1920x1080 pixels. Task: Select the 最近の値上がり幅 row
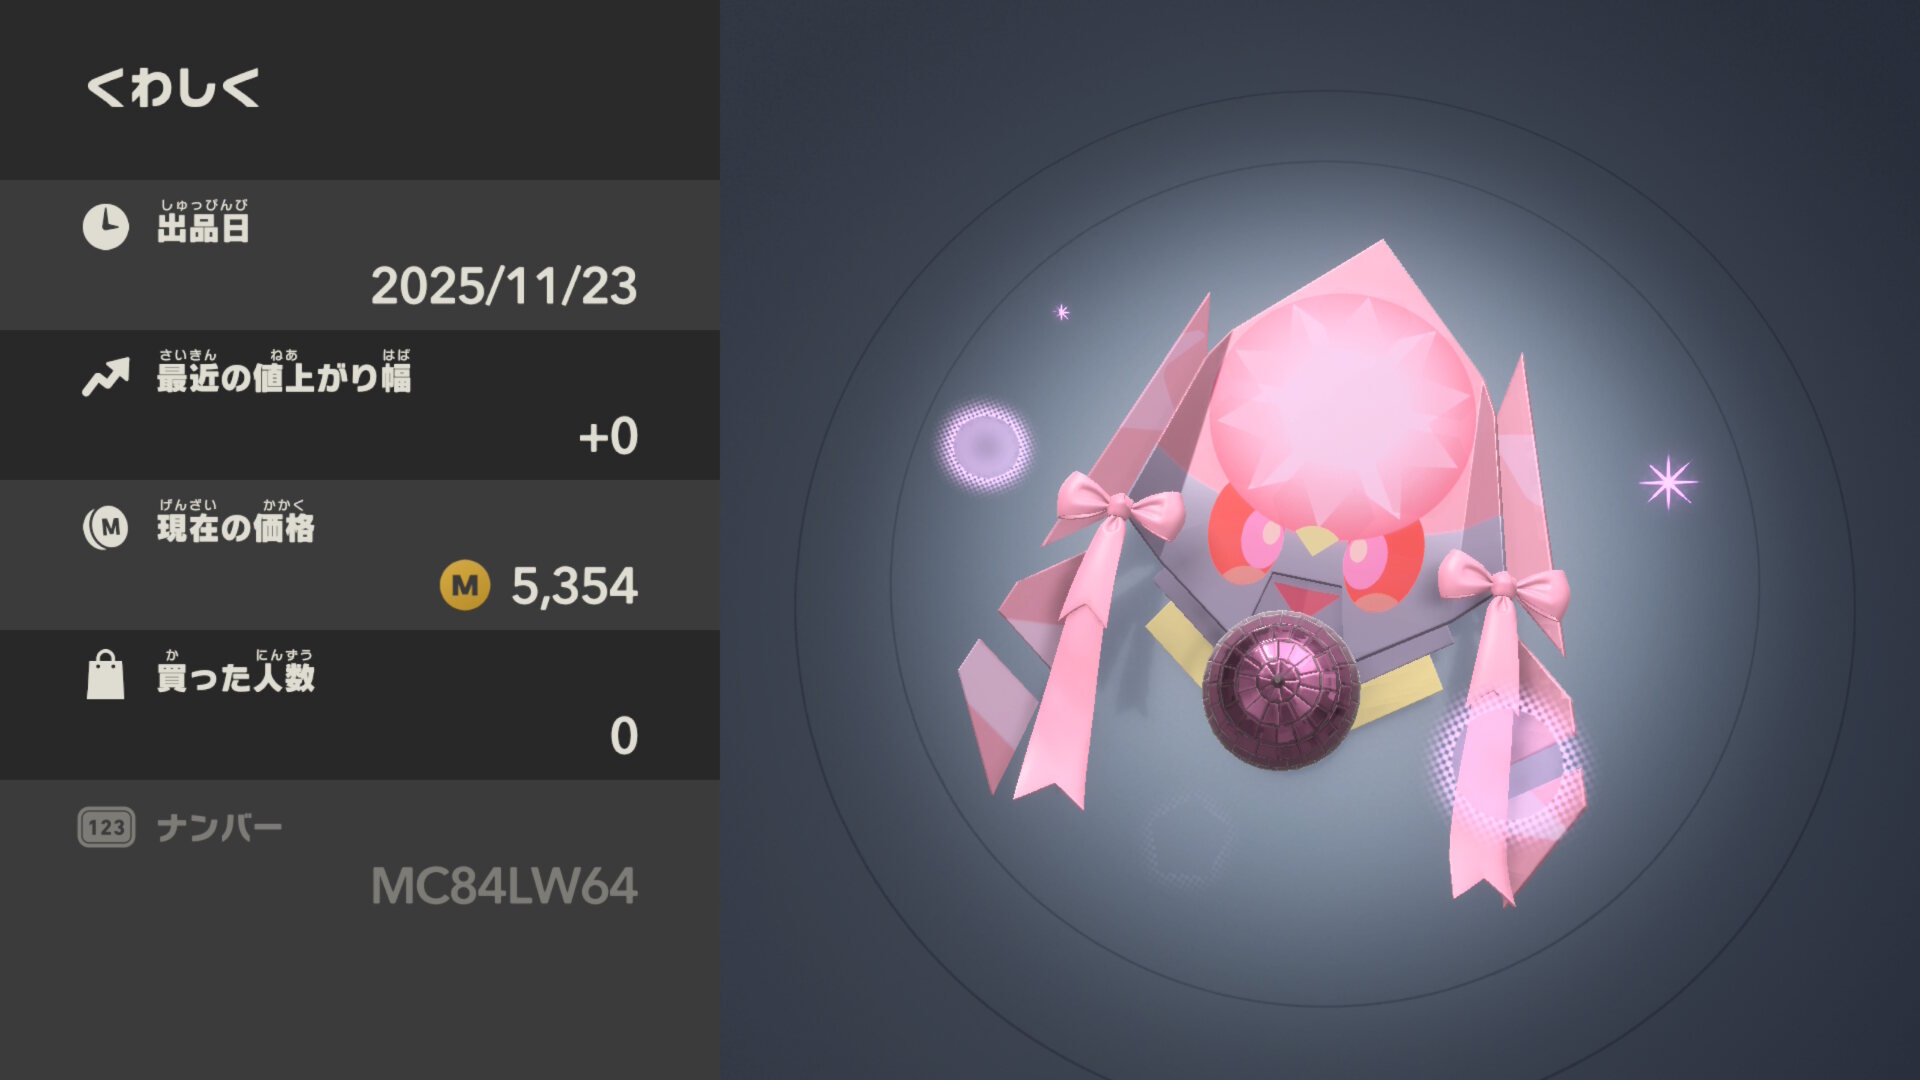click(360, 405)
